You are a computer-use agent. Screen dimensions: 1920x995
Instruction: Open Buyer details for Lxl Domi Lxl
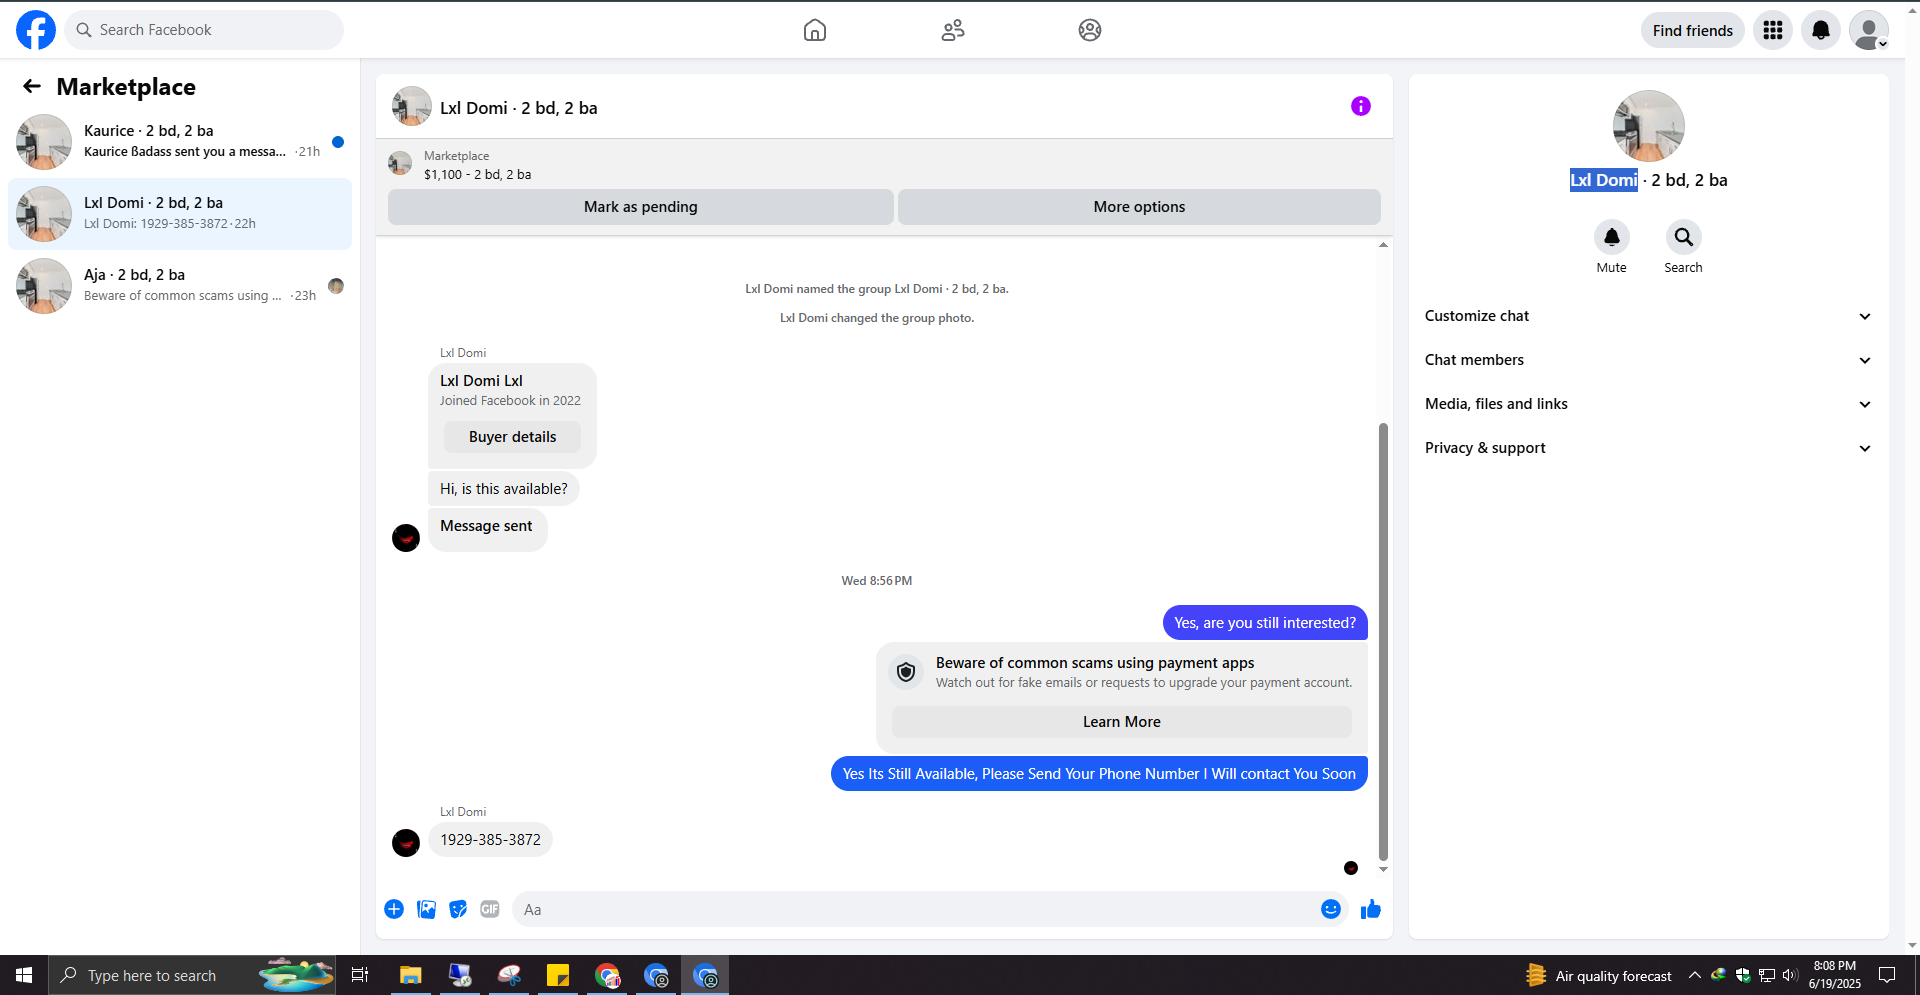click(x=512, y=437)
